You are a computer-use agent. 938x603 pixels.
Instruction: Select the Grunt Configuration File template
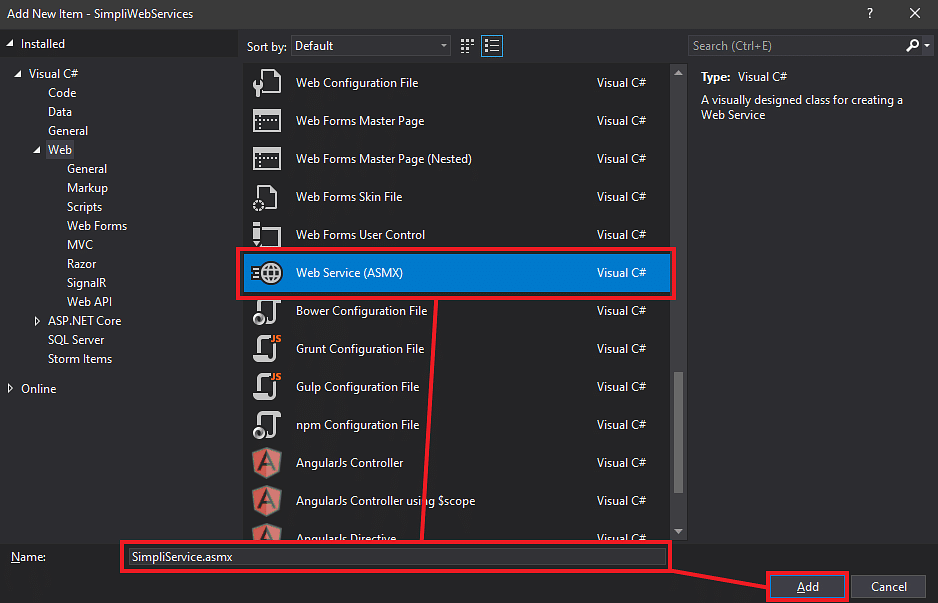click(x=458, y=349)
